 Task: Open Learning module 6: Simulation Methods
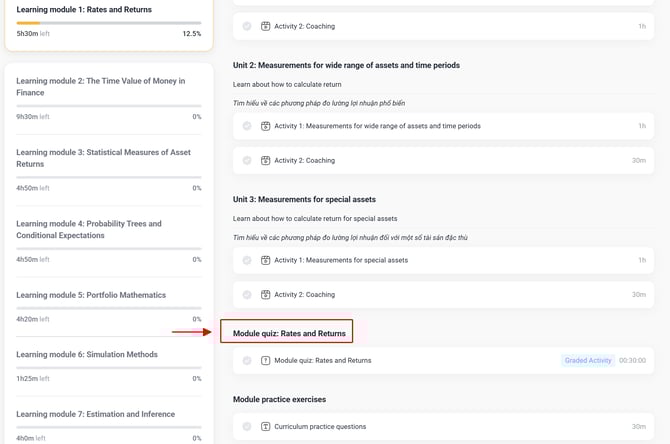pyautogui.click(x=87, y=354)
